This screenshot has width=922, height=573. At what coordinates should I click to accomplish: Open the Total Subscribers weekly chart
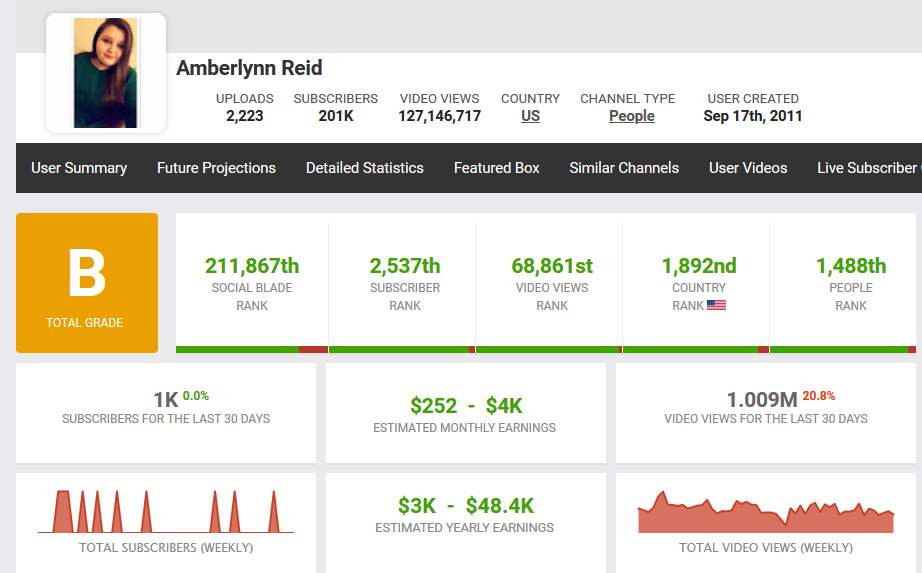166,511
